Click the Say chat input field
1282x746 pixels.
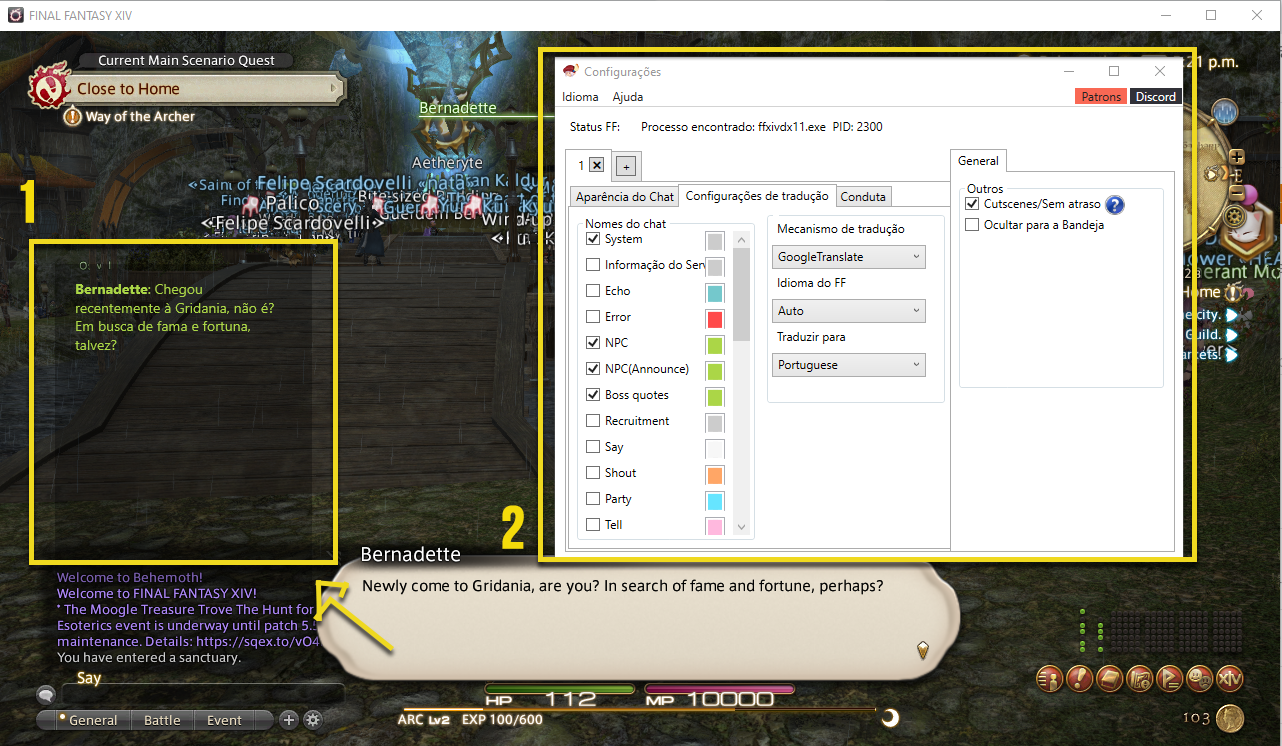203,694
